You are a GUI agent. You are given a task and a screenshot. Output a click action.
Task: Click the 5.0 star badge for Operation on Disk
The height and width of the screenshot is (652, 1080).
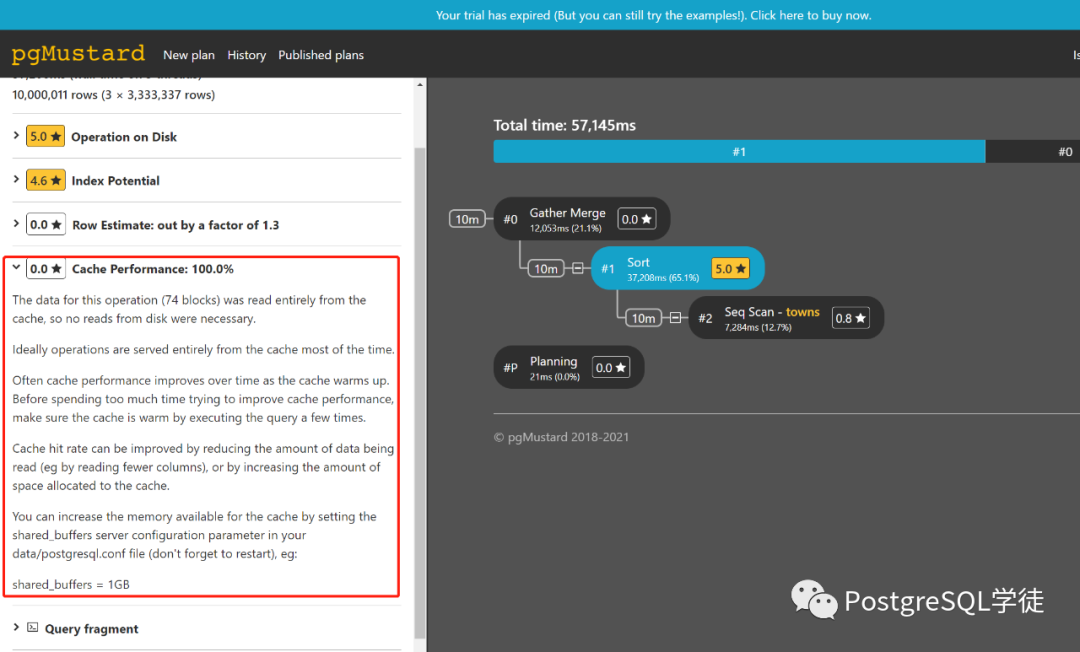(x=45, y=136)
